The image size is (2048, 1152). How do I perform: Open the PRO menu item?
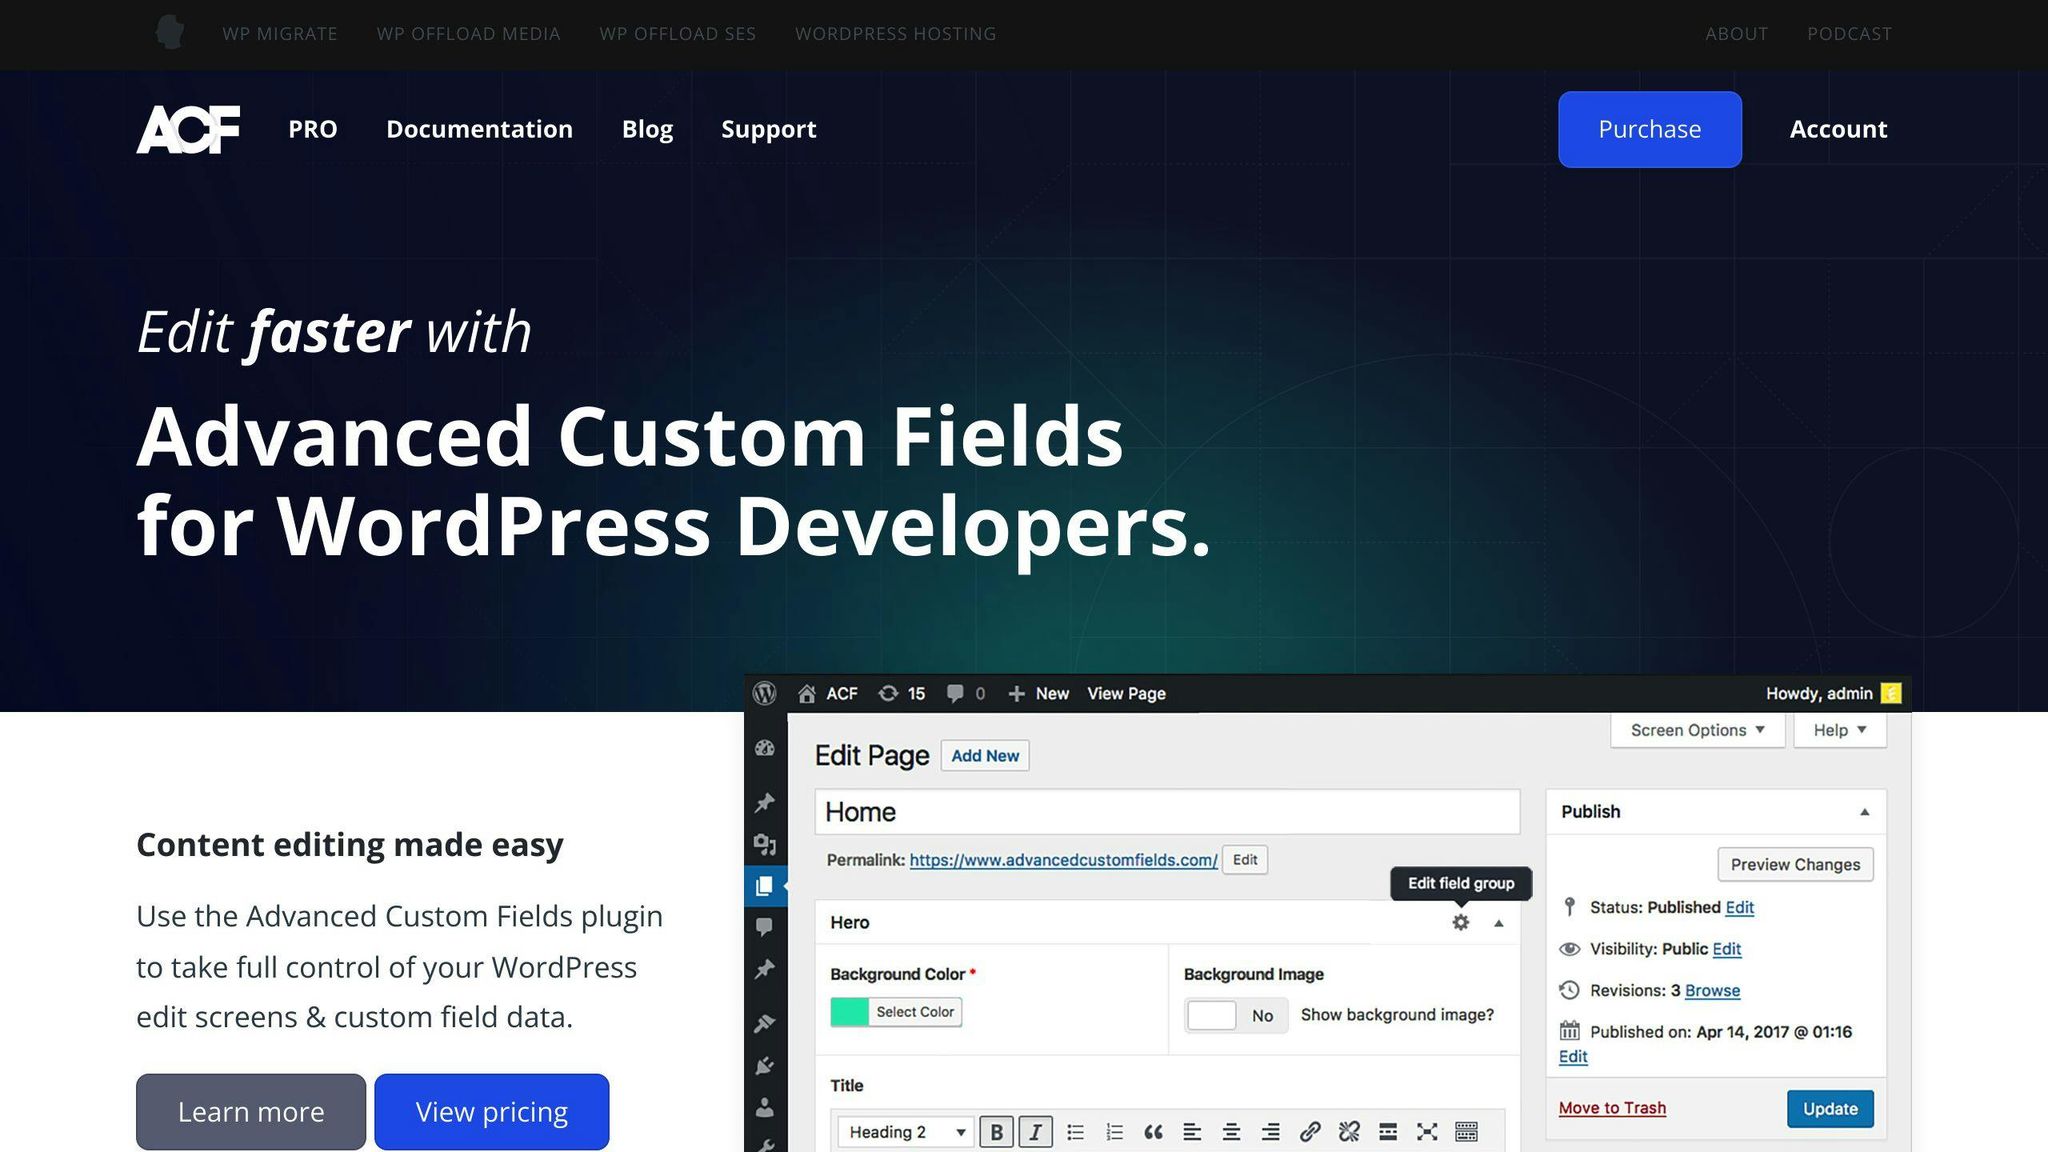313,129
